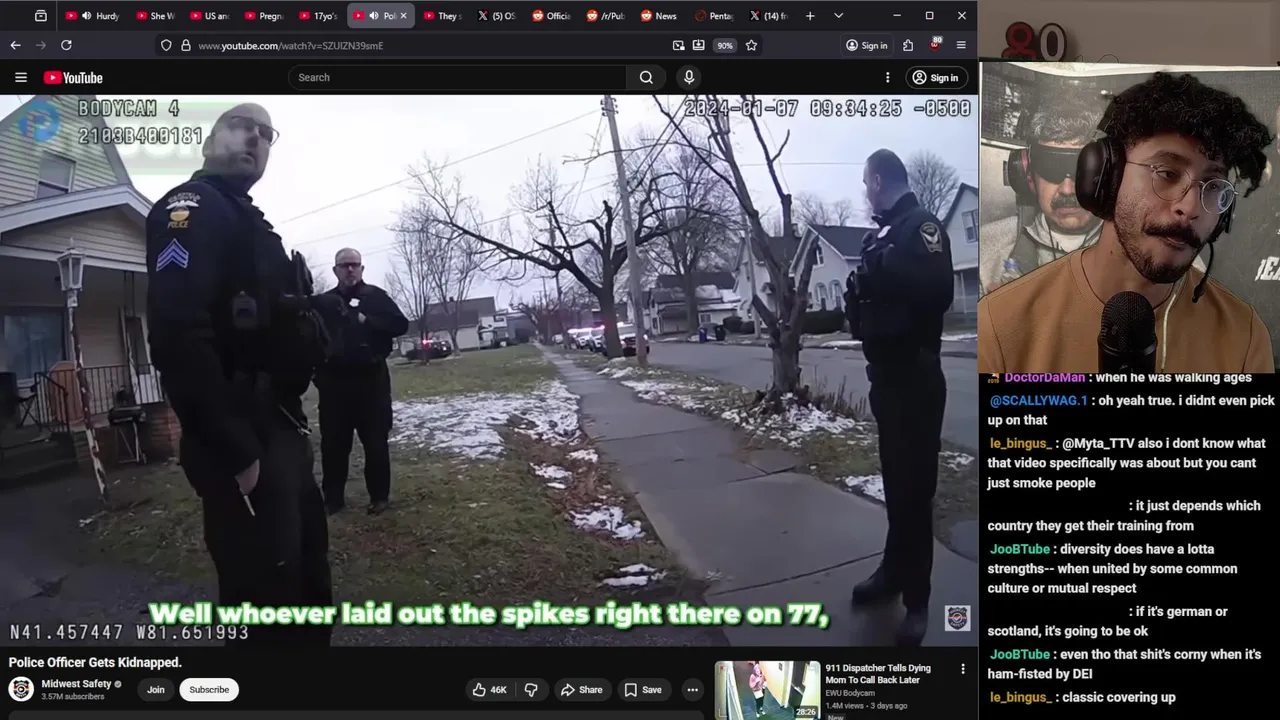Click the YouTube URL address bar

pos(430,46)
